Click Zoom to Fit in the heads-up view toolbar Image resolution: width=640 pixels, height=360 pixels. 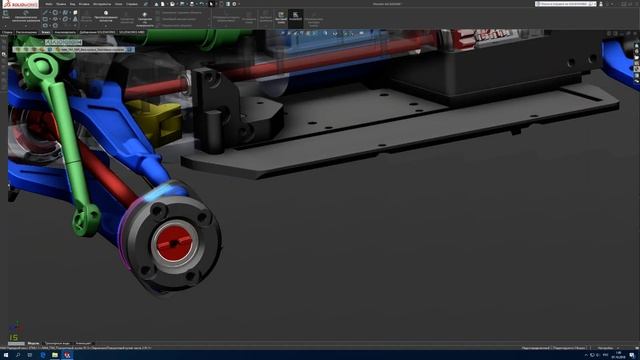[283, 33]
